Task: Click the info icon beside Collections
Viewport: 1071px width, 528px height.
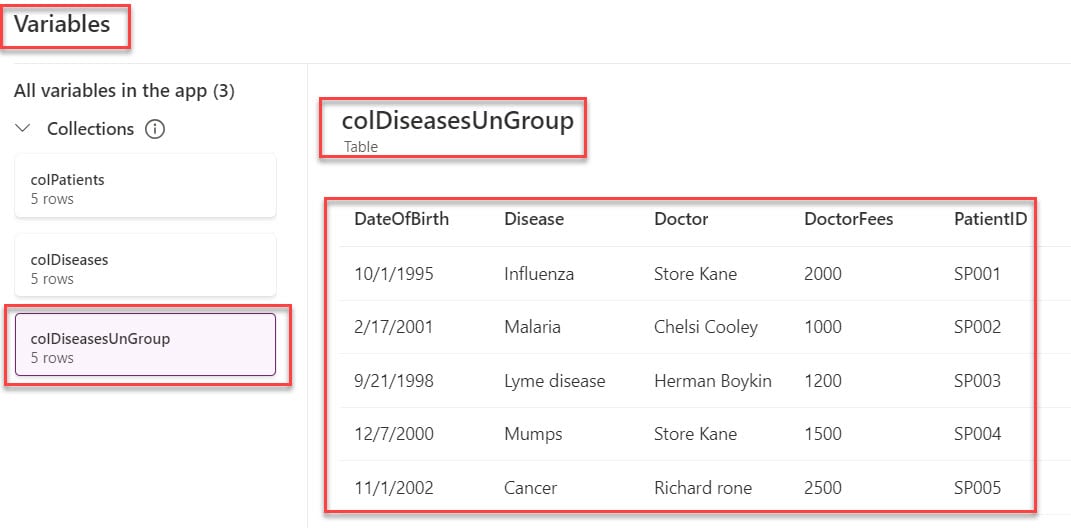Action: coord(155,129)
